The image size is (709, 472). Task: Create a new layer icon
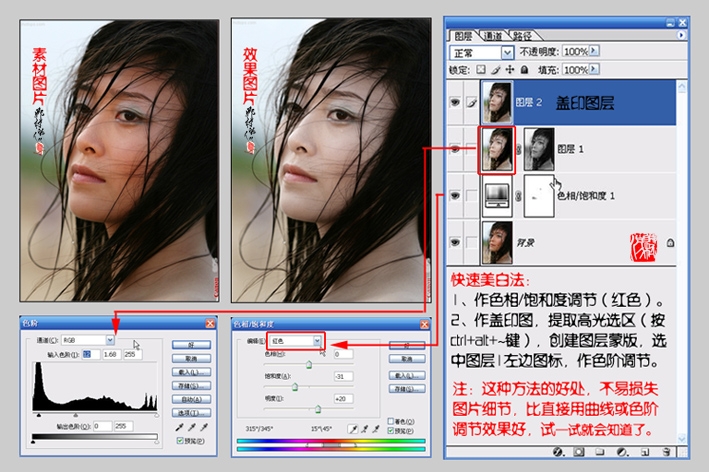(645, 452)
